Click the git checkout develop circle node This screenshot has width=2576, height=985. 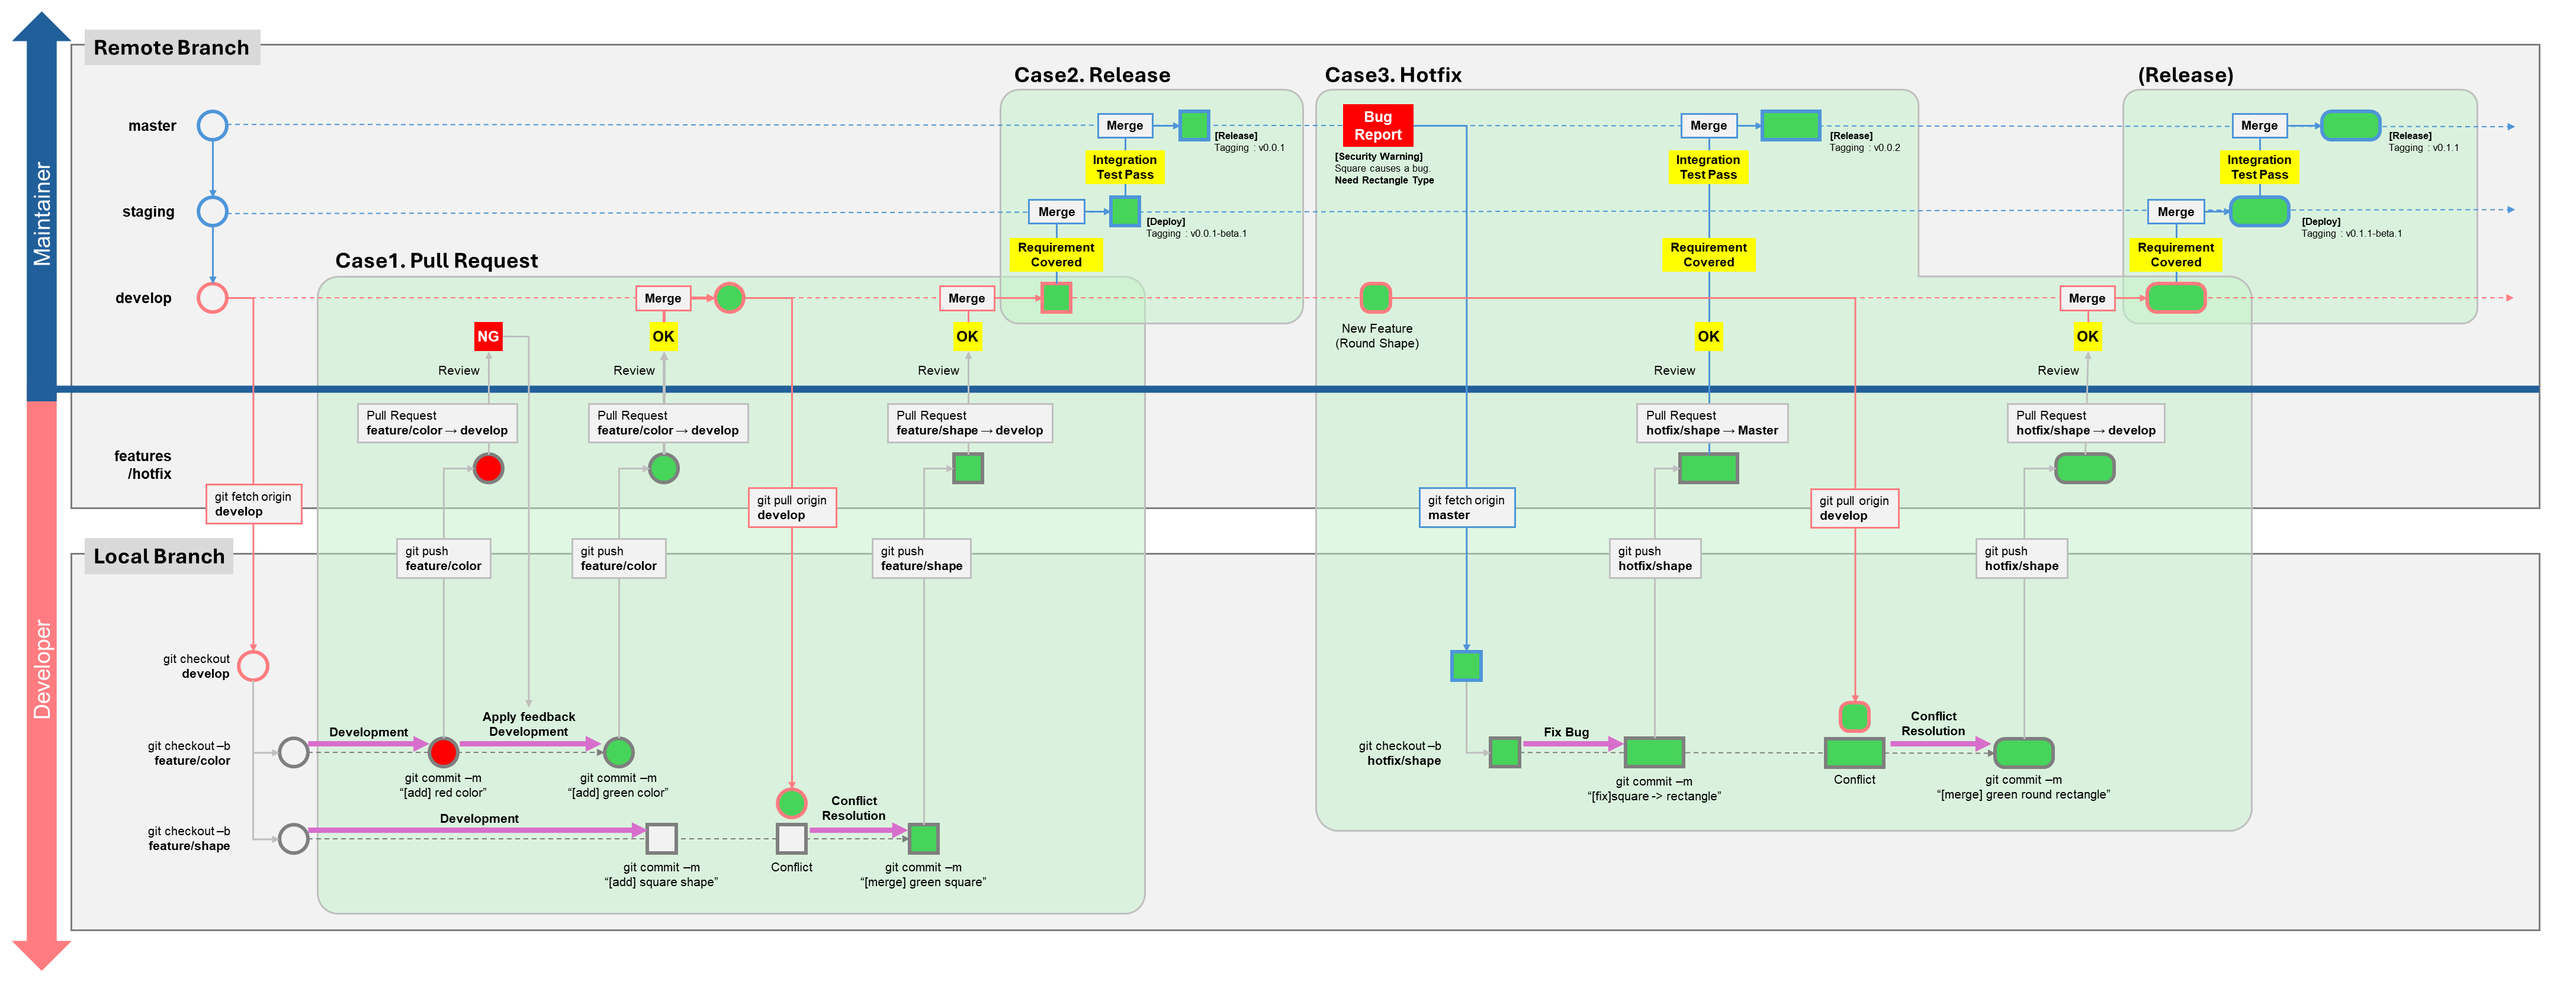(253, 665)
